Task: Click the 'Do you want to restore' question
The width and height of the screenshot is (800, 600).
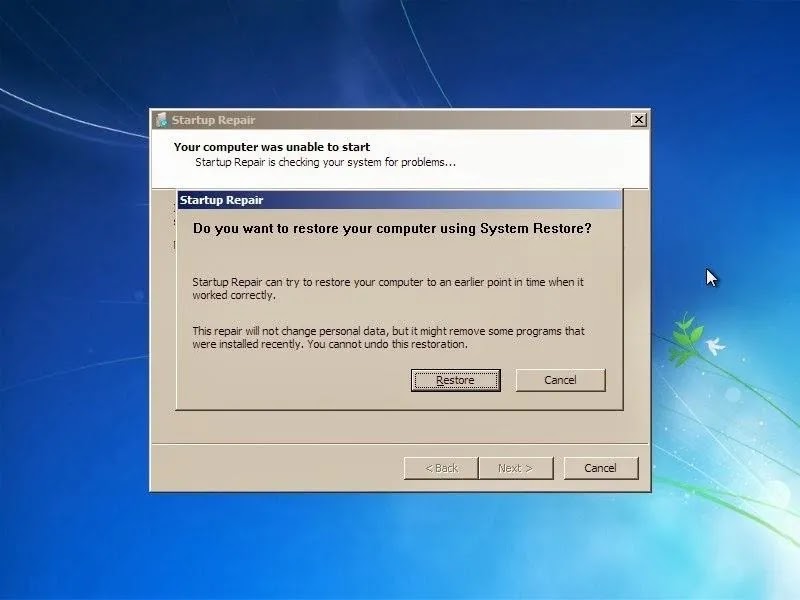Action: point(392,229)
